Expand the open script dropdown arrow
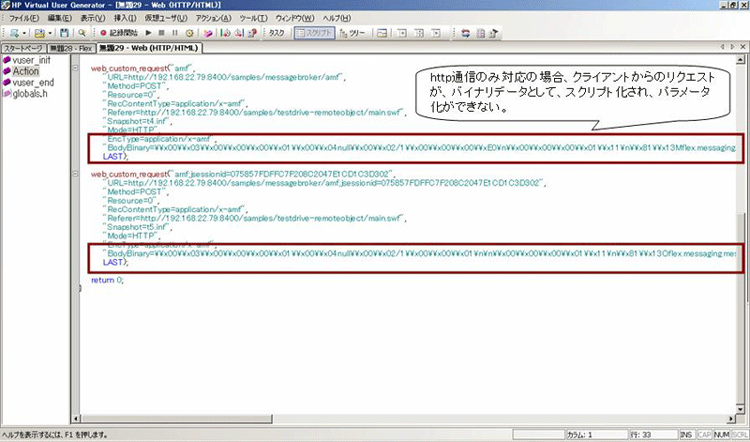The width and height of the screenshot is (750, 442). (x=49, y=33)
